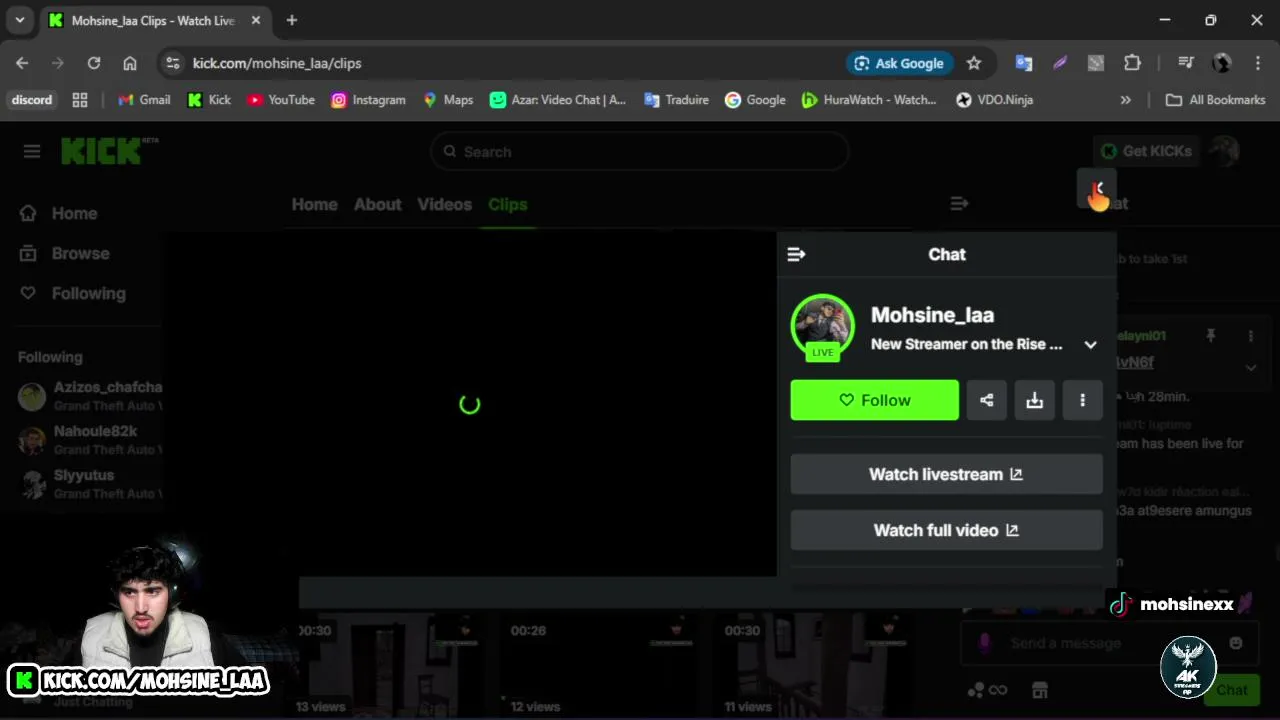This screenshot has width=1280, height=720.
Task: Switch to the About tab
Action: coord(377,204)
